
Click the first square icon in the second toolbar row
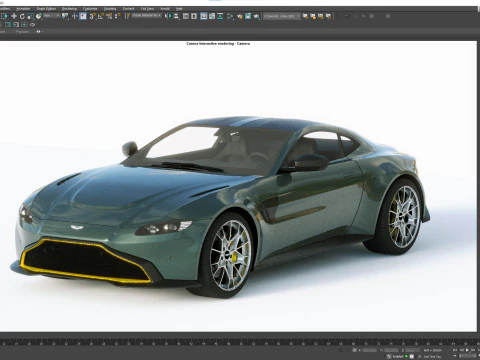(x=8, y=25)
